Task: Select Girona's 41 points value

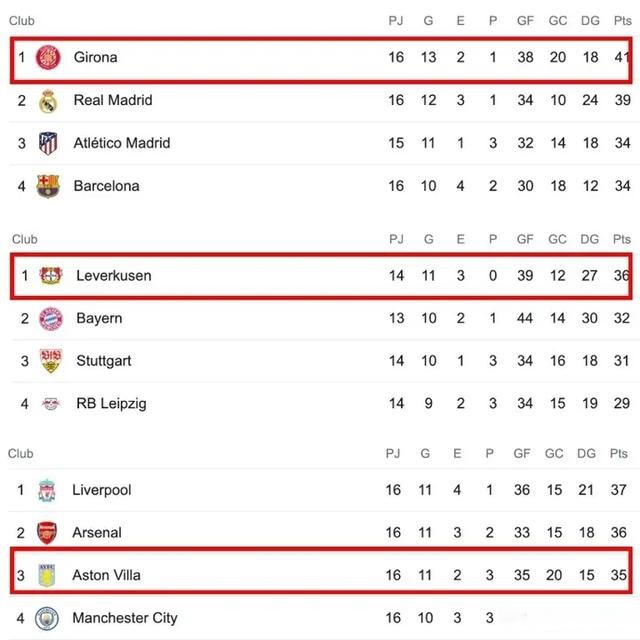Action: tap(622, 57)
